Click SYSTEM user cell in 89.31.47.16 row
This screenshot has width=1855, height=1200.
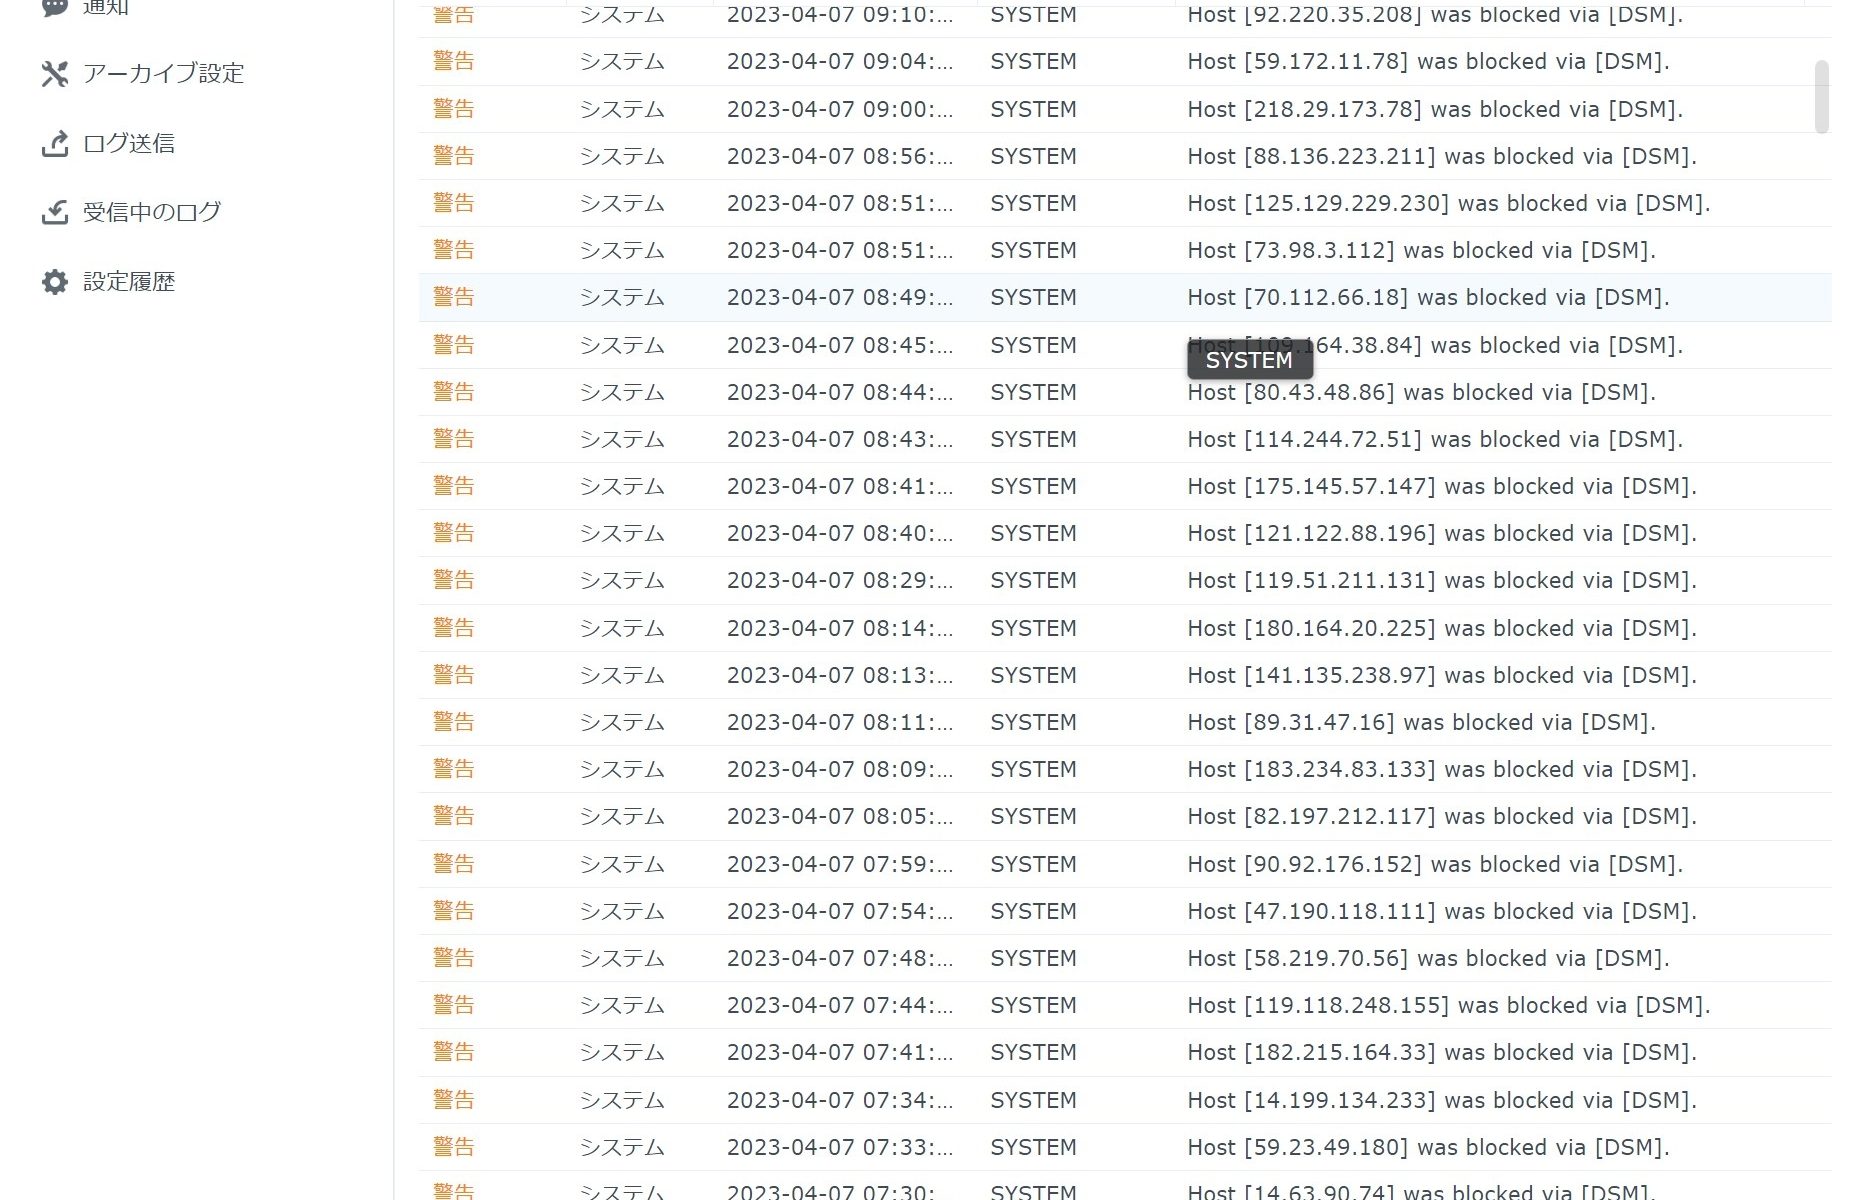pos(1033,723)
